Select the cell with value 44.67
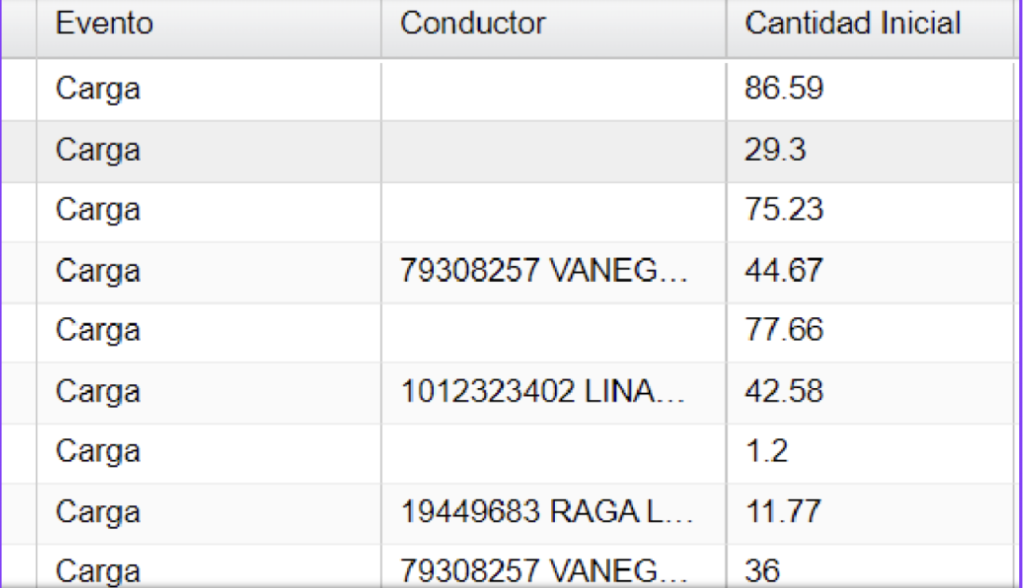This screenshot has width=1024, height=588. 870,272
